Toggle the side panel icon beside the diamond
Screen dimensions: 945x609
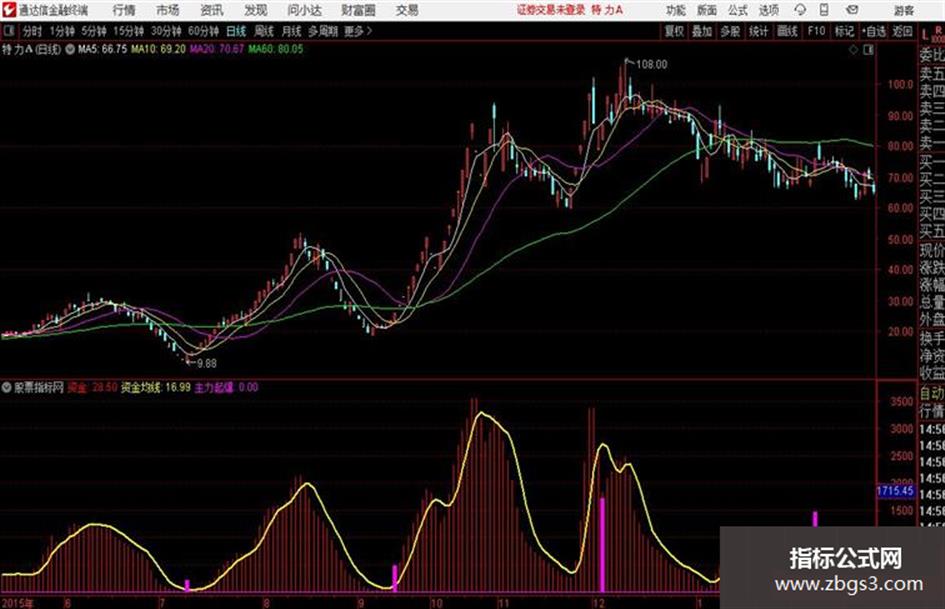coord(868,50)
